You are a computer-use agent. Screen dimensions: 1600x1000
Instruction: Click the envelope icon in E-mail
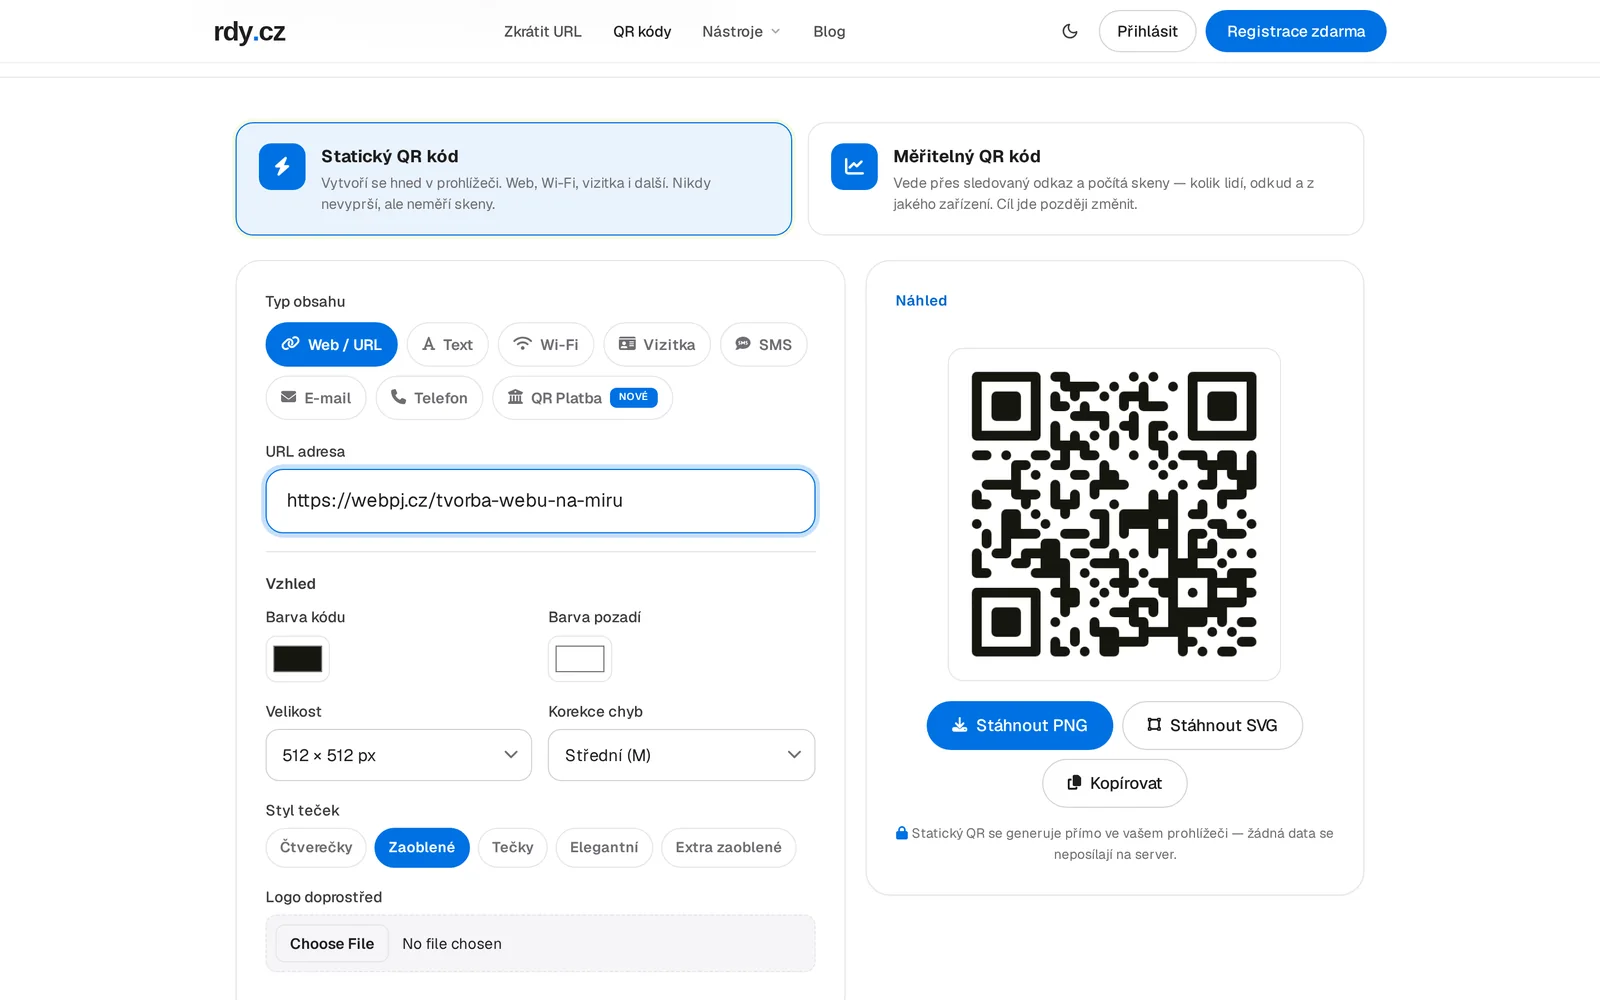click(288, 397)
